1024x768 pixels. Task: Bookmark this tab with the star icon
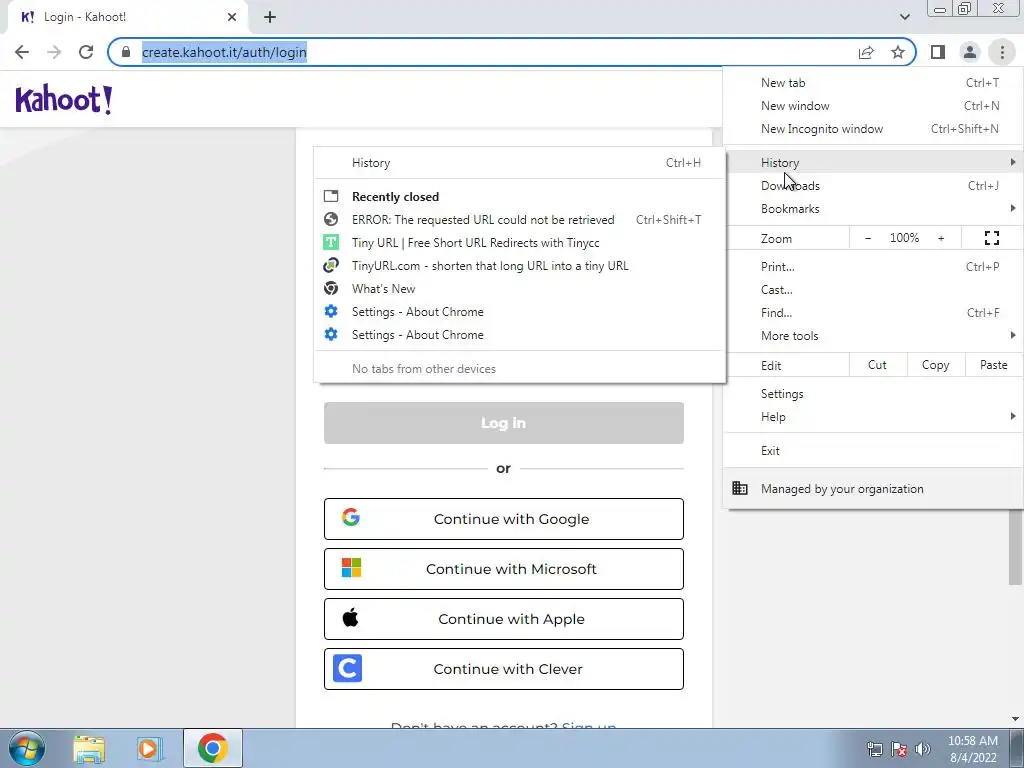click(x=898, y=52)
